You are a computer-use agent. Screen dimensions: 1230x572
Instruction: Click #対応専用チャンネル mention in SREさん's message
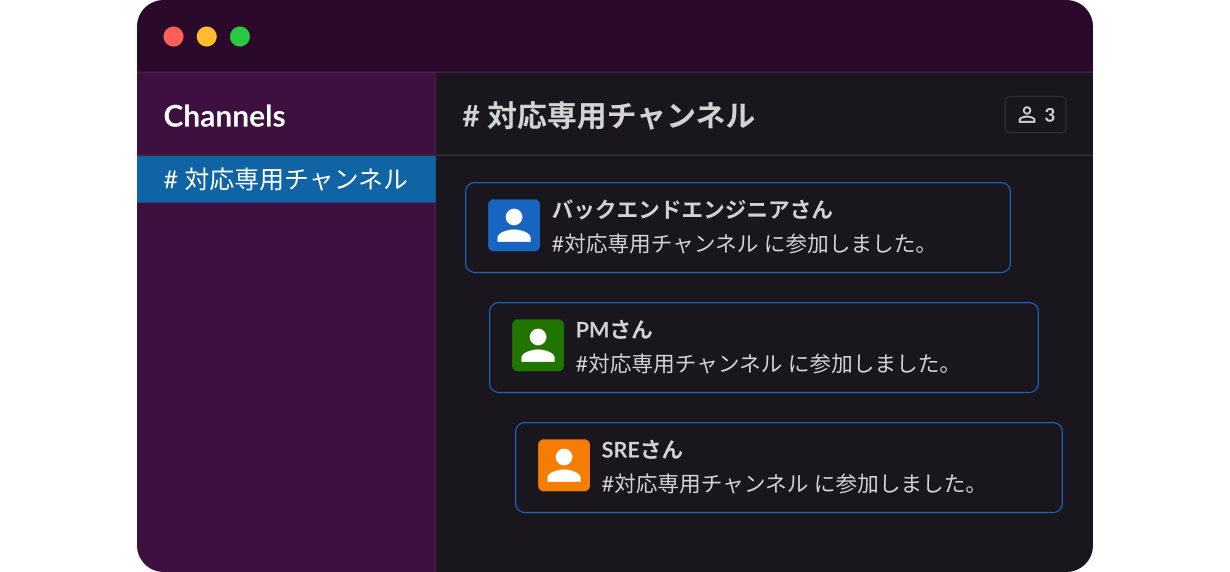click(x=704, y=483)
